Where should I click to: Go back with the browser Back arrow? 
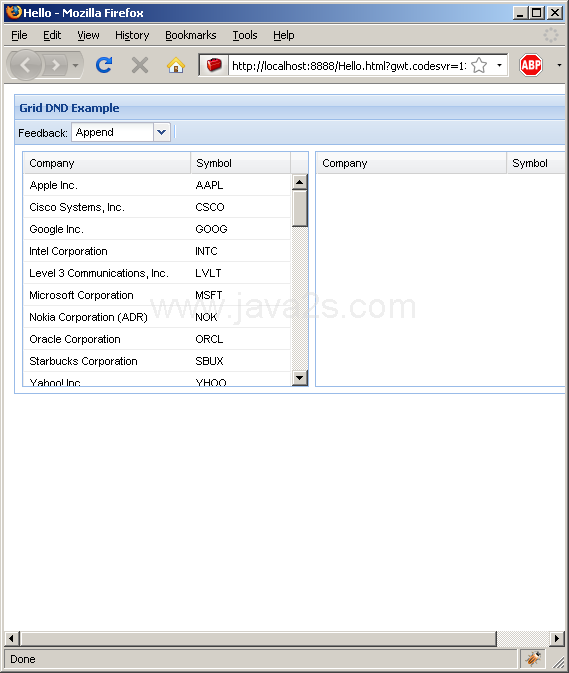click(x=25, y=65)
